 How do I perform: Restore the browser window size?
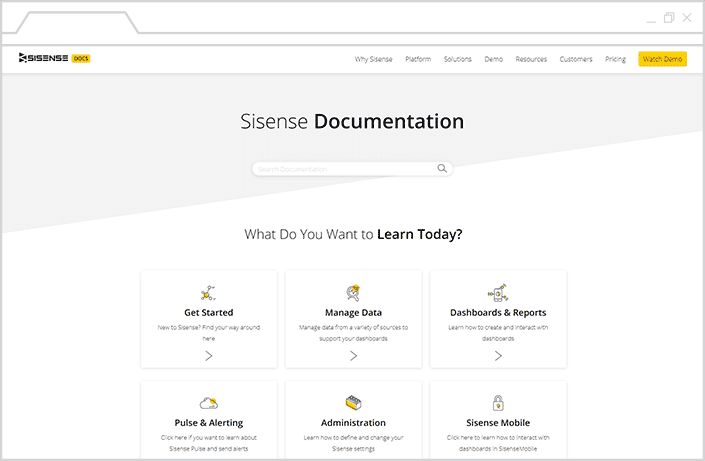pos(669,18)
